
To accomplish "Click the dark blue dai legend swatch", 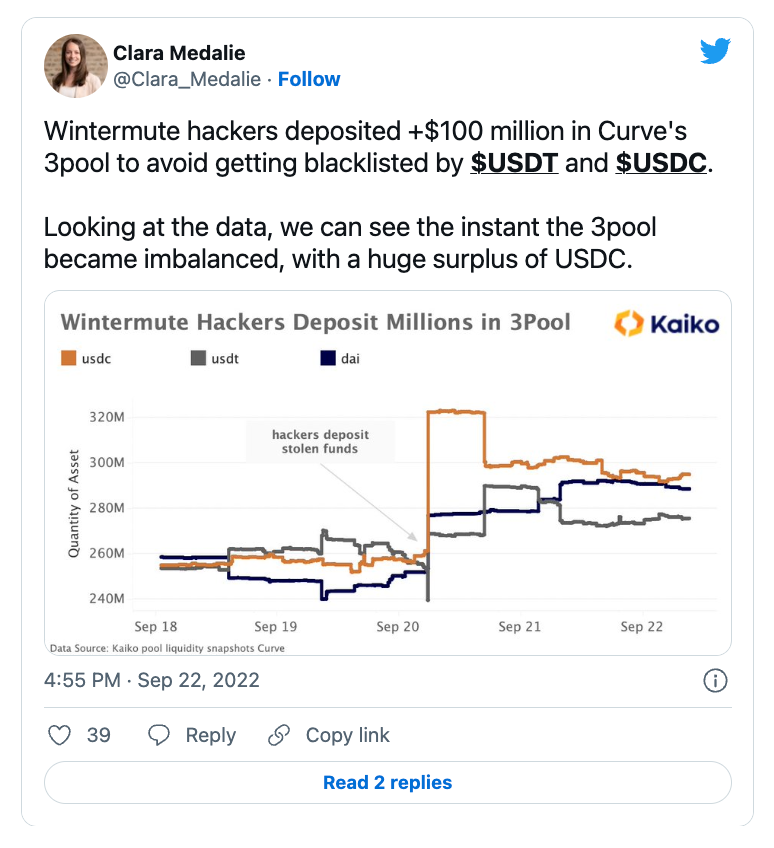I will [328, 358].
